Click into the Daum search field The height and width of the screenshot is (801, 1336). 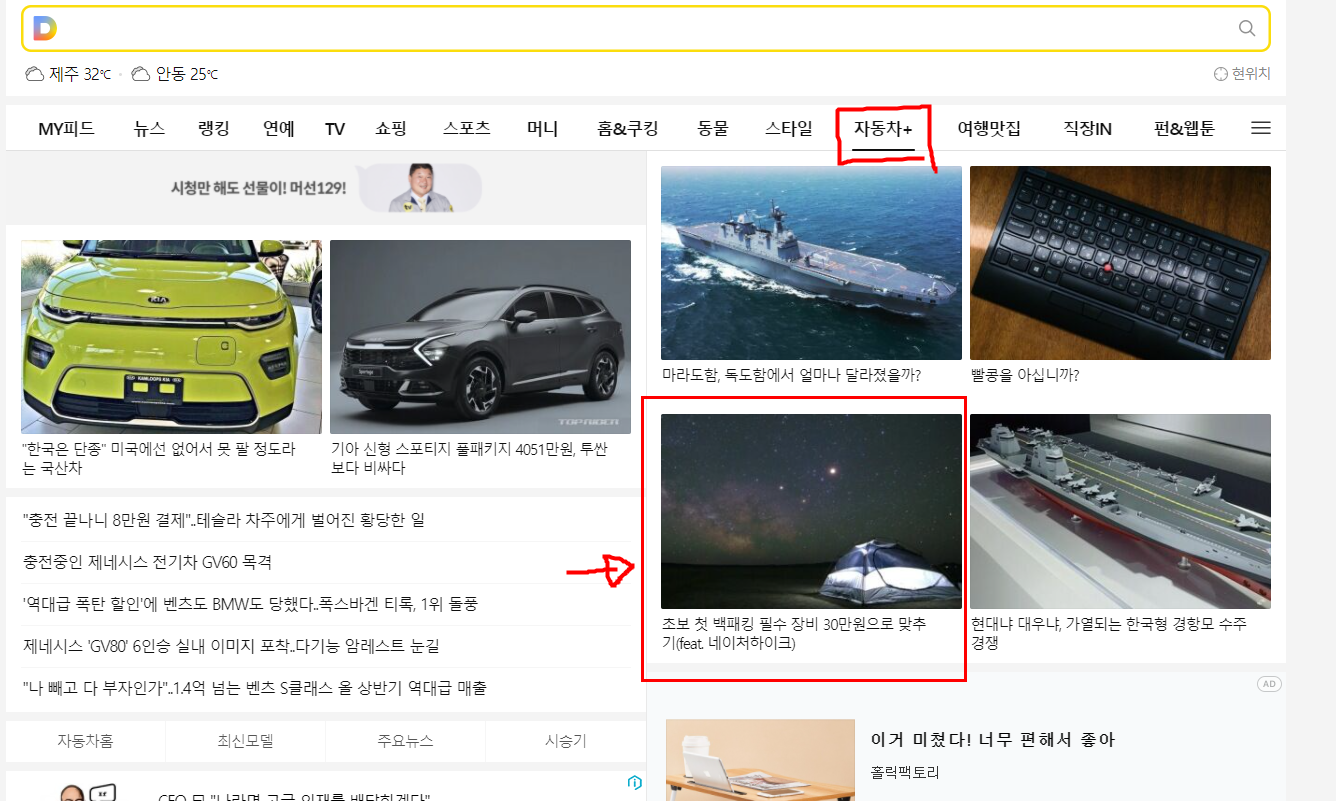coord(646,28)
